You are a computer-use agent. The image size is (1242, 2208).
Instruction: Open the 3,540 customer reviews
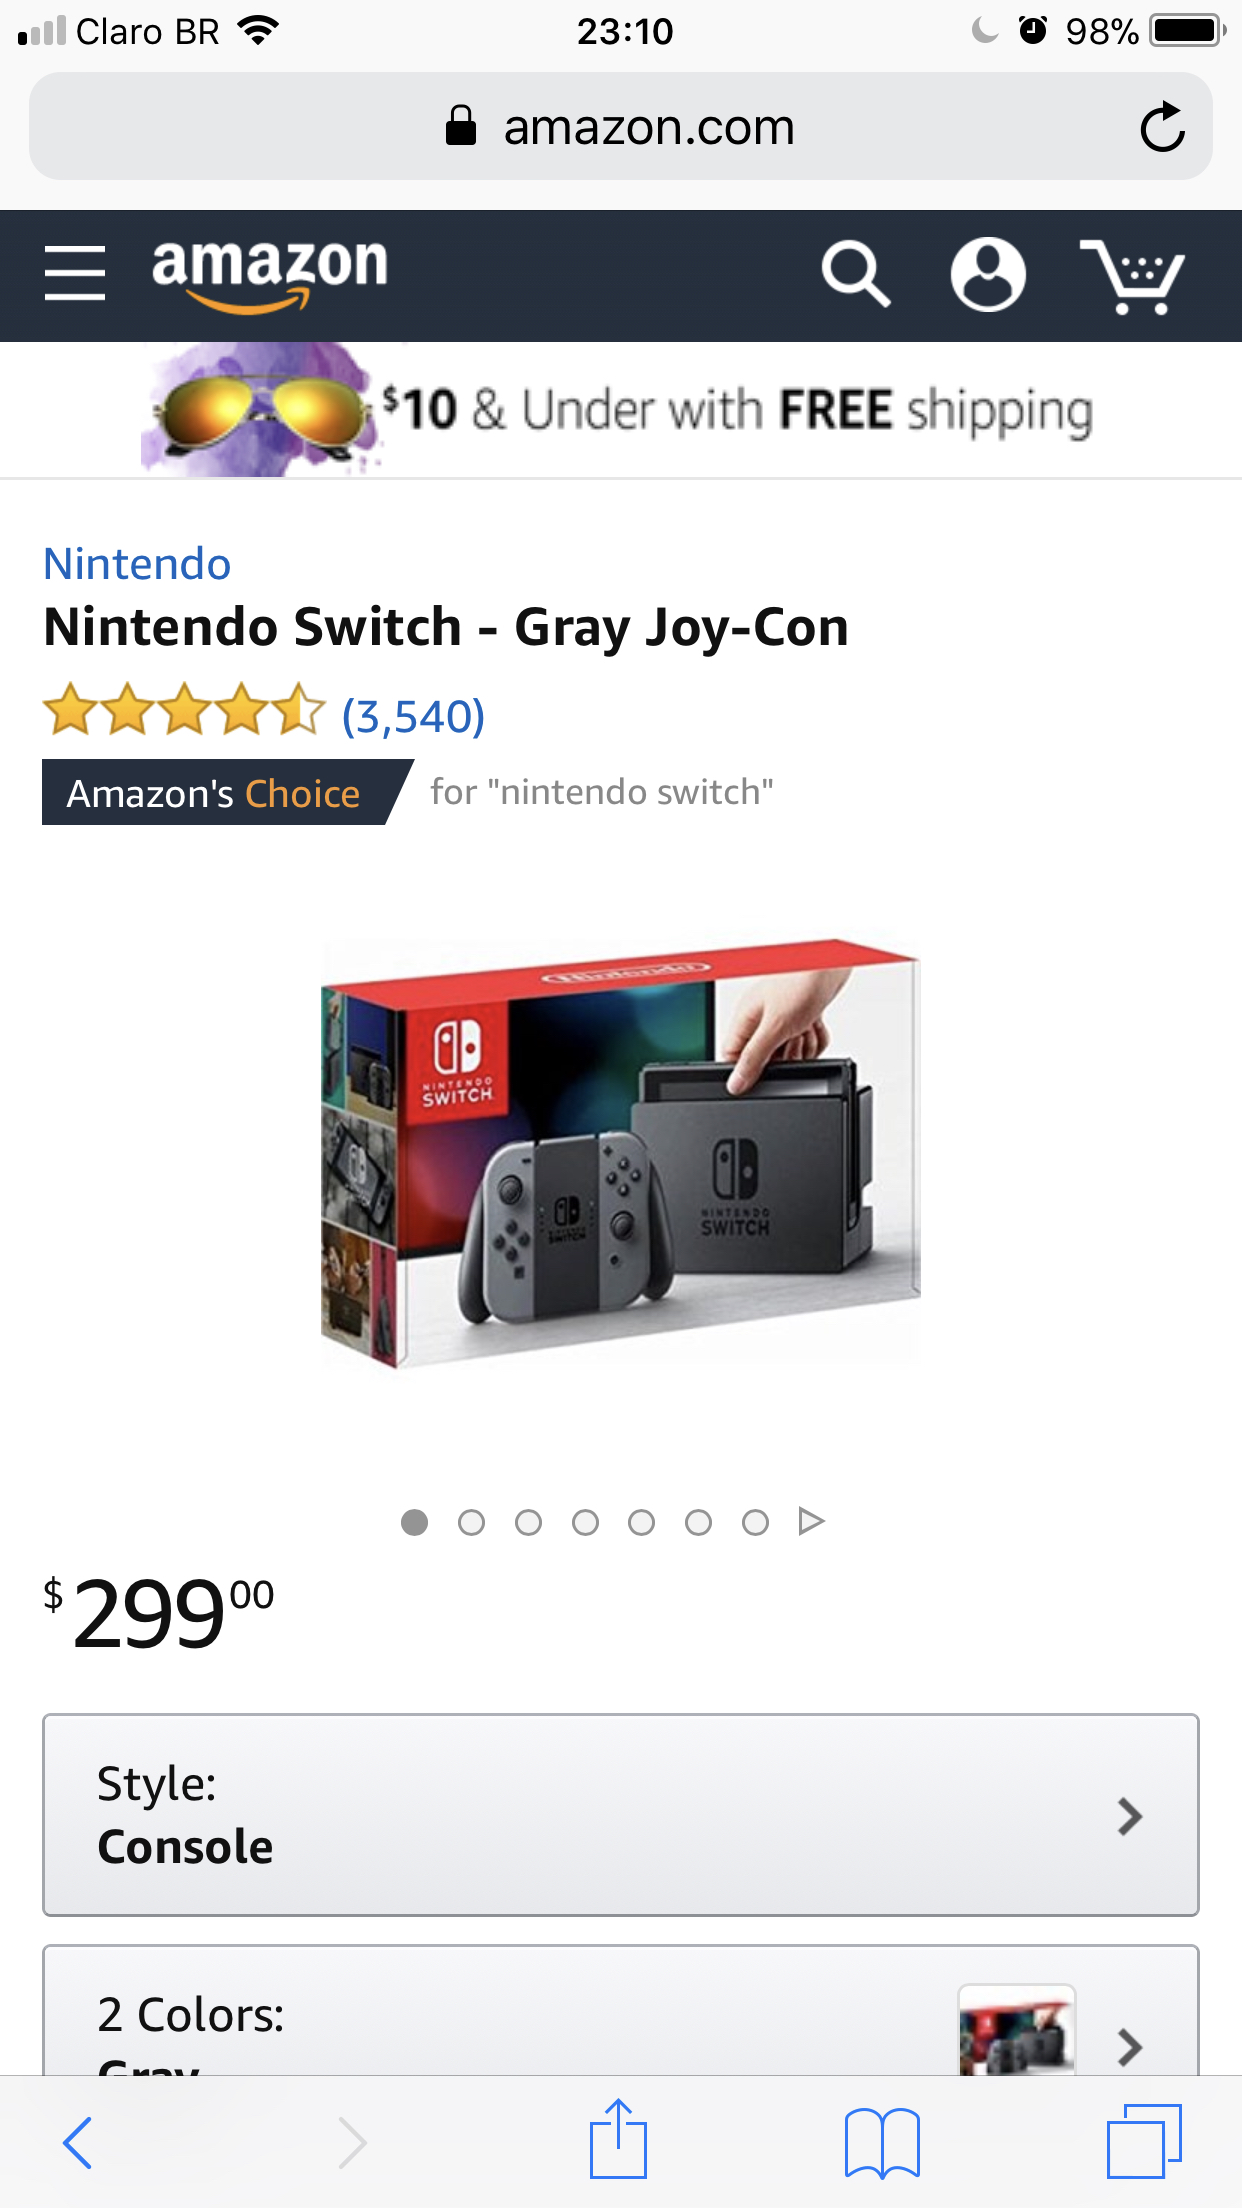[413, 716]
